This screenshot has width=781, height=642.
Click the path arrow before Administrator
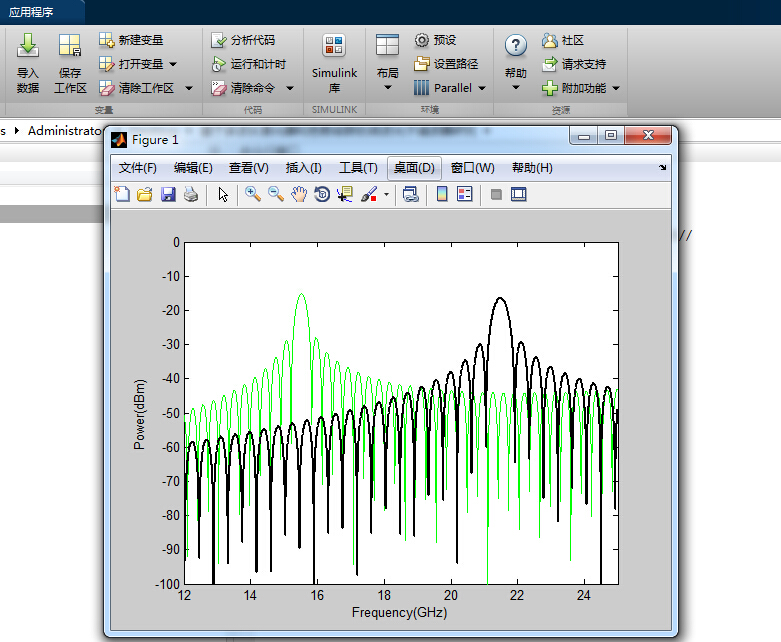click(x=17, y=130)
